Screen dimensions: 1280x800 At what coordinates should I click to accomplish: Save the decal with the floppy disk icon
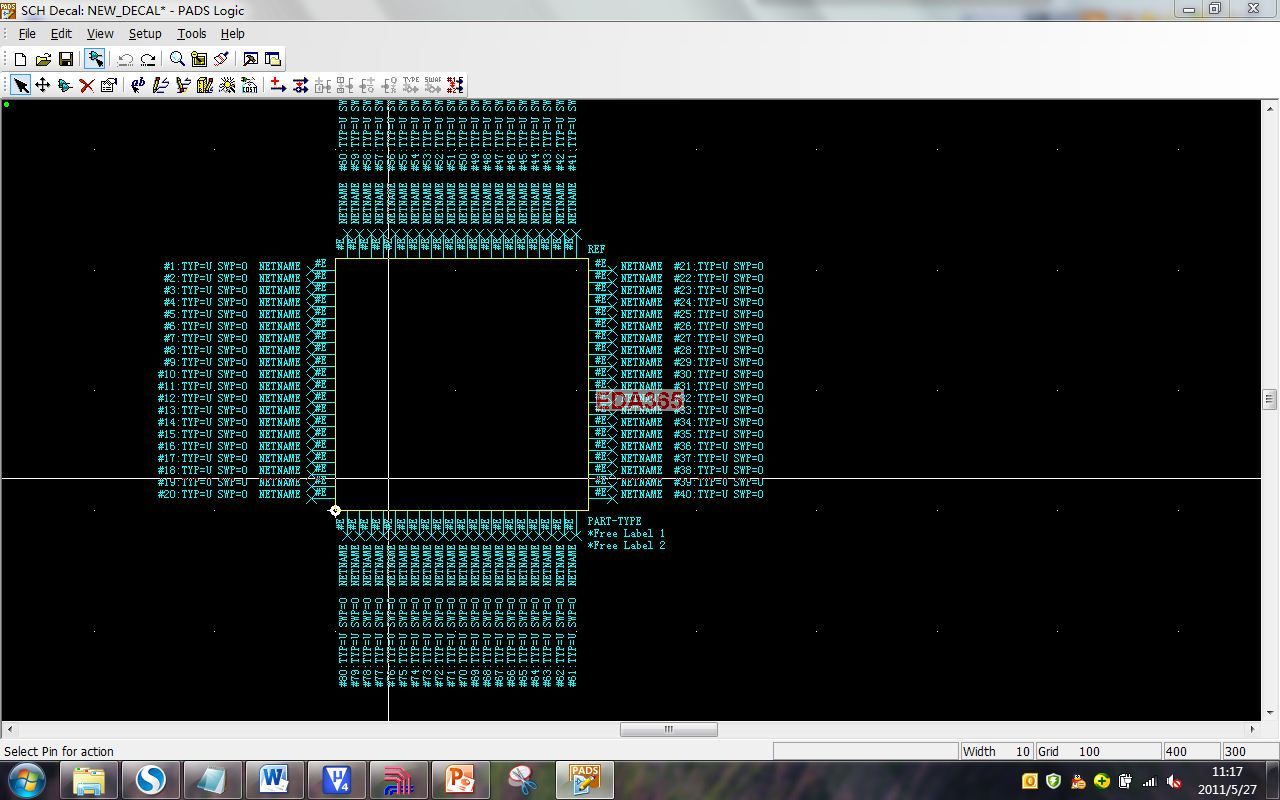coord(66,59)
